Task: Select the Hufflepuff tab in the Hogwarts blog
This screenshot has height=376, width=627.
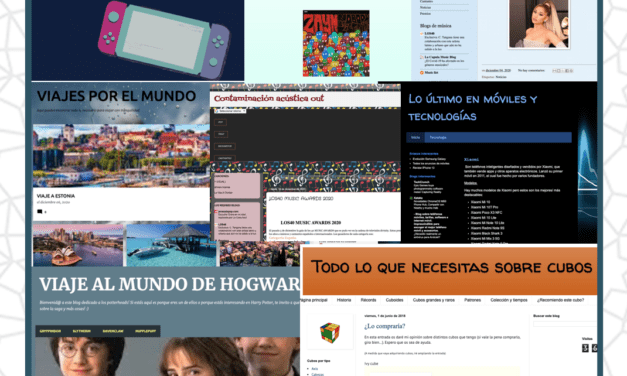Action: pyautogui.click(x=146, y=331)
